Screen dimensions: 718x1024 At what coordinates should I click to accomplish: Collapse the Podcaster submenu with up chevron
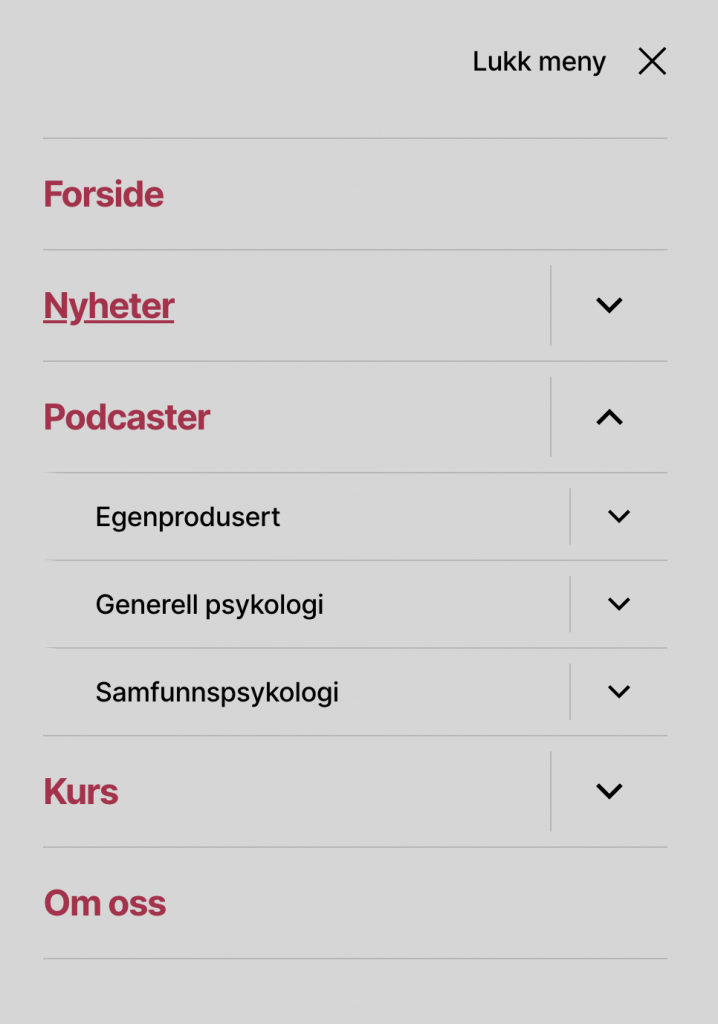[x=609, y=417]
